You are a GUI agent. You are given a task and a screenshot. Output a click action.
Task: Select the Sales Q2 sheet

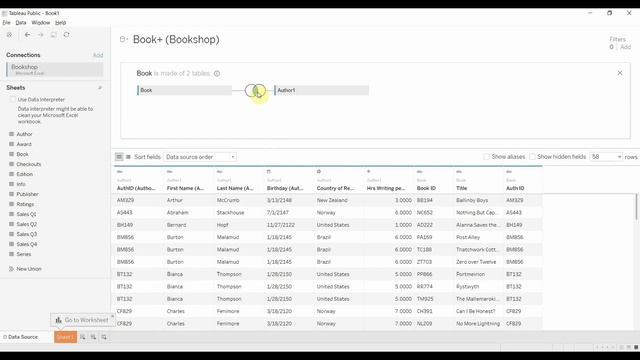27,224
